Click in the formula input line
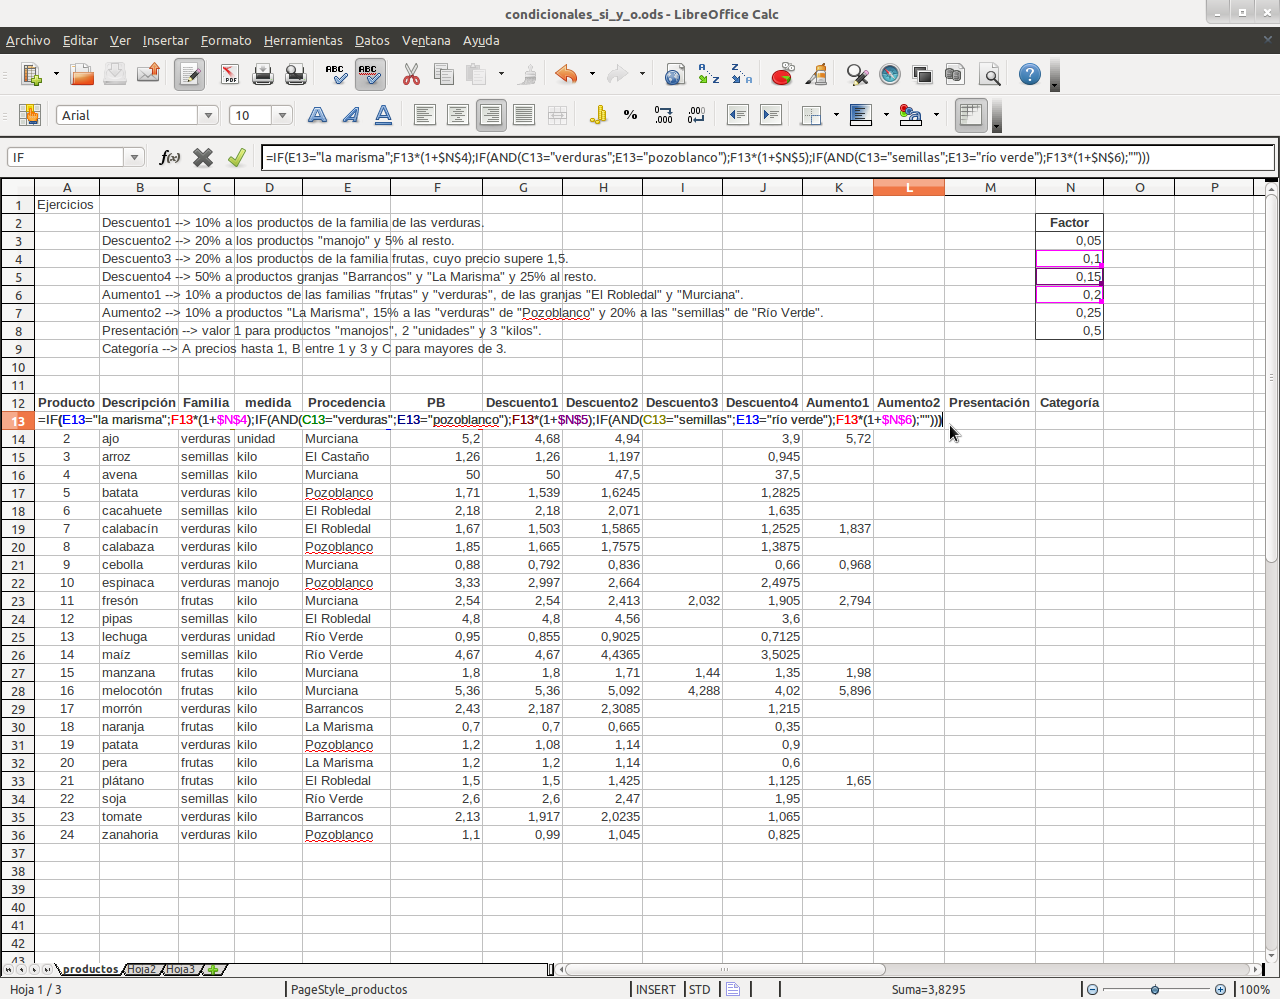 tap(760, 157)
